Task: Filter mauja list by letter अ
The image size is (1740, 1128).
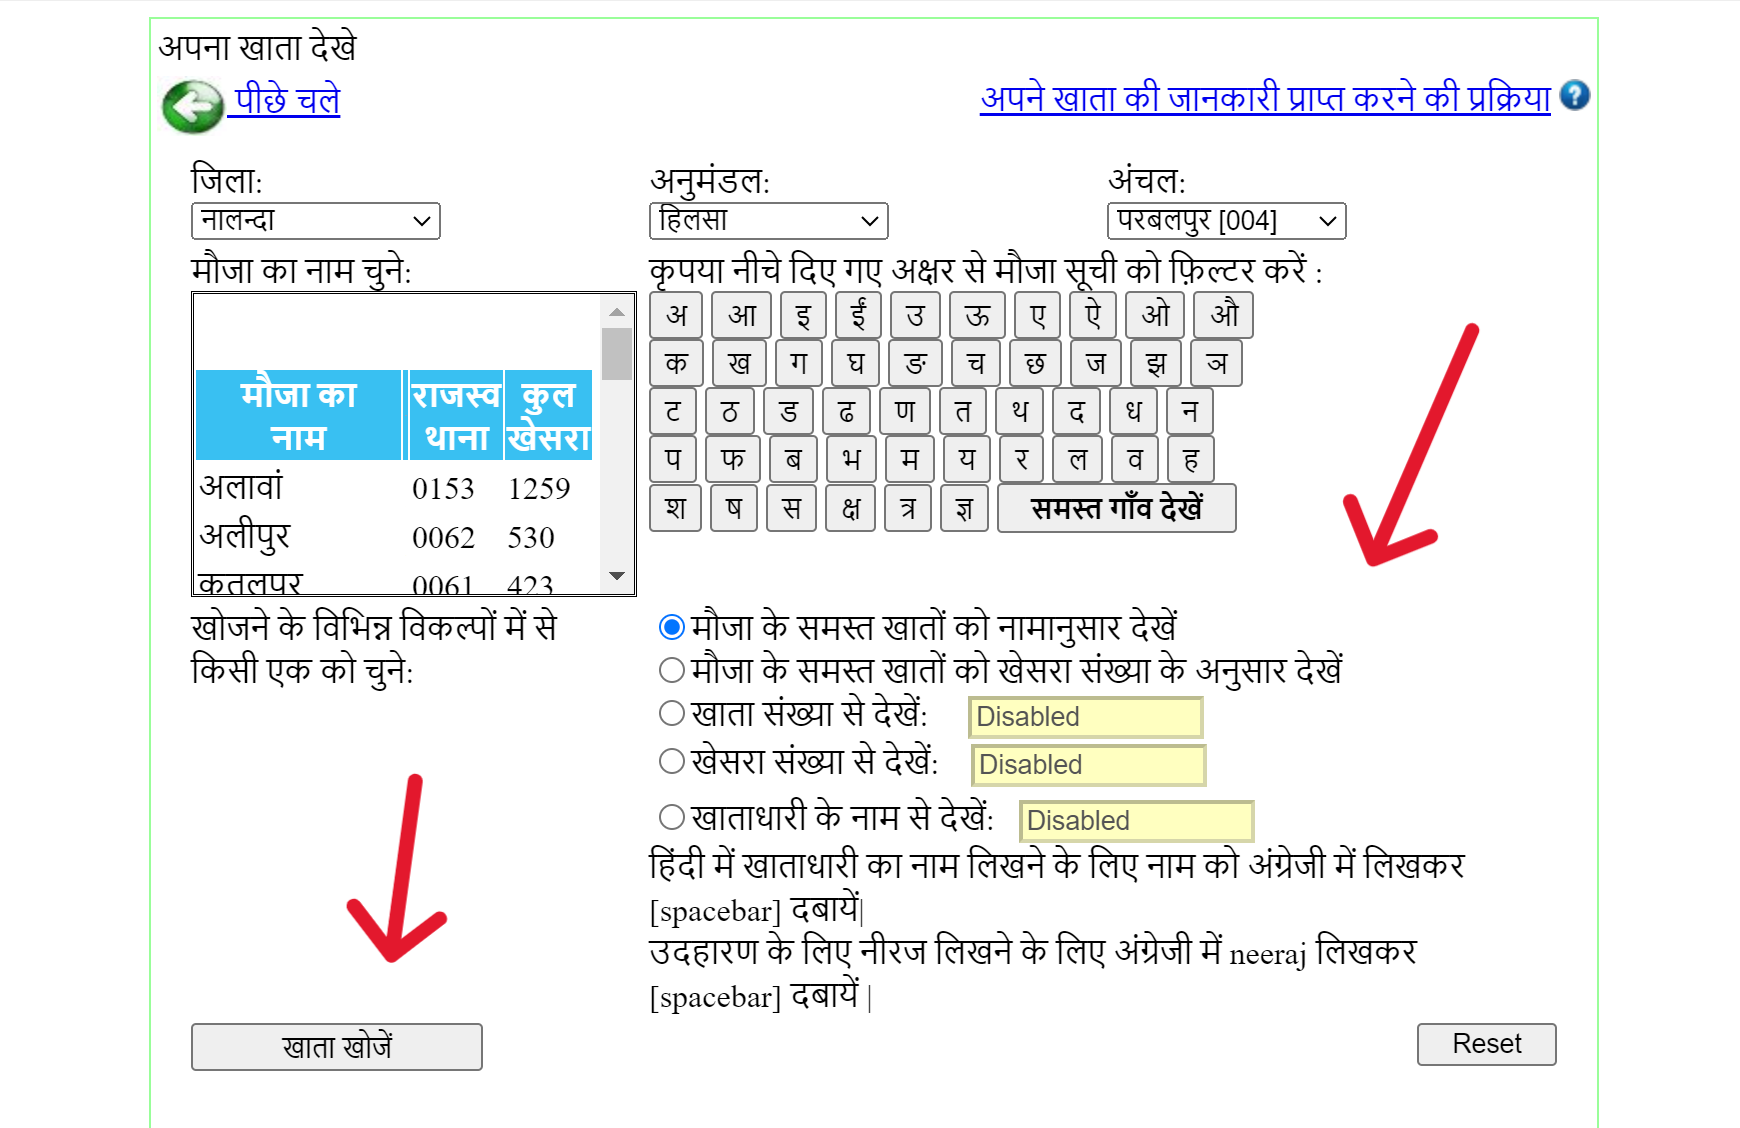Action: click(x=677, y=315)
